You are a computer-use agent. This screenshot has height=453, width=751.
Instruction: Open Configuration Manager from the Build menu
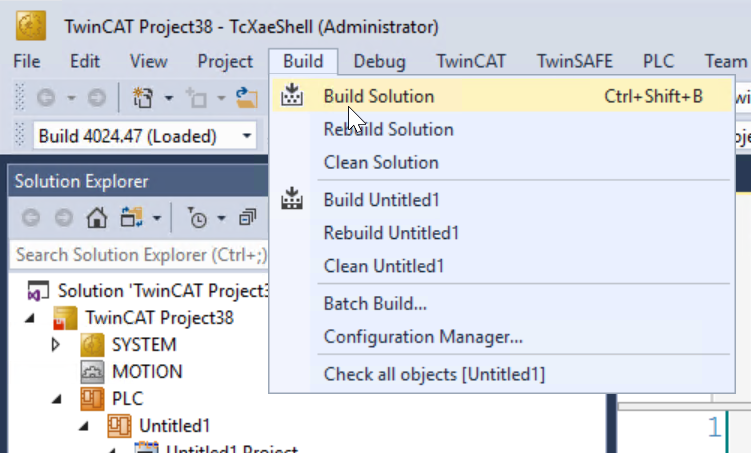point(423,337)
